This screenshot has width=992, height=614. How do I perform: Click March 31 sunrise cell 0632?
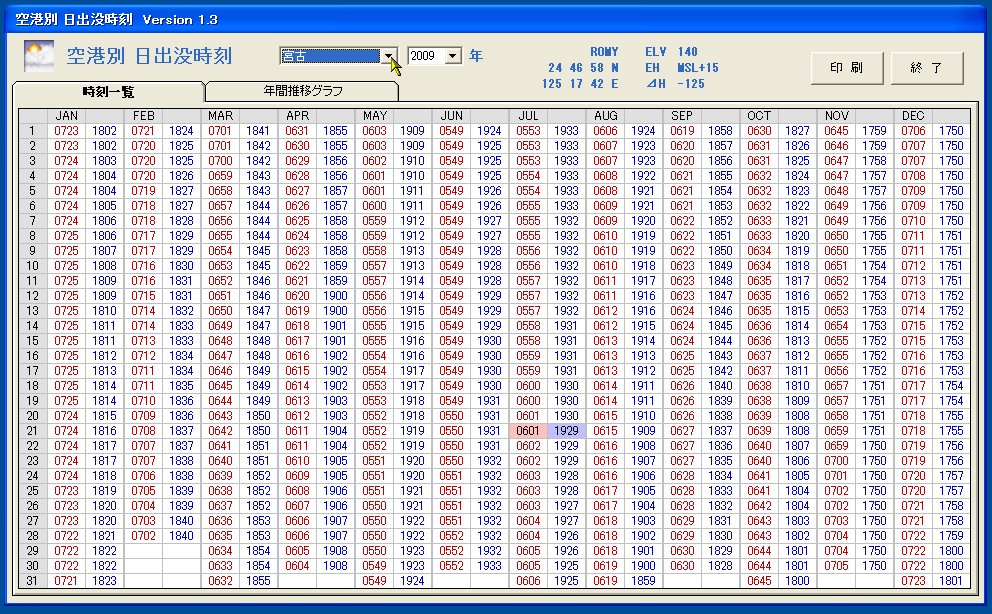220,580
